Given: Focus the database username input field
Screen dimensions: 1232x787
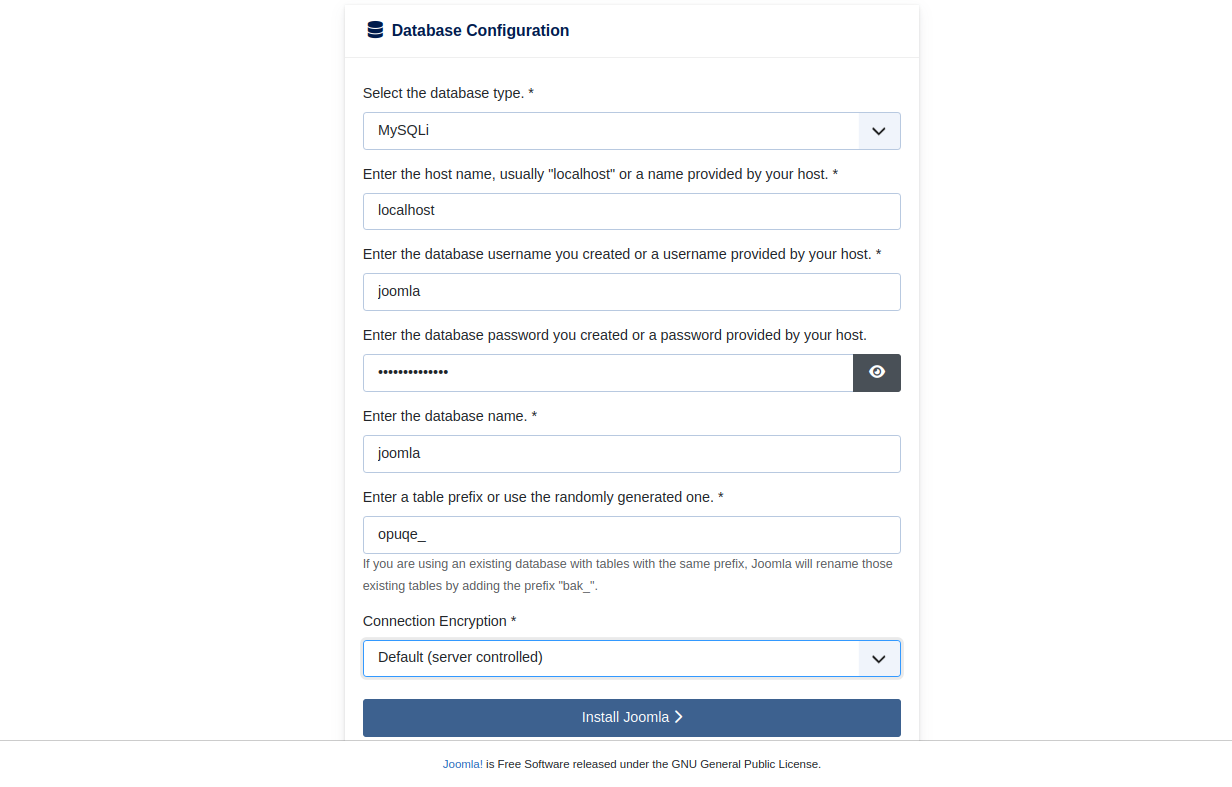Looking at the screenshot, I should (x=631, y=292).
